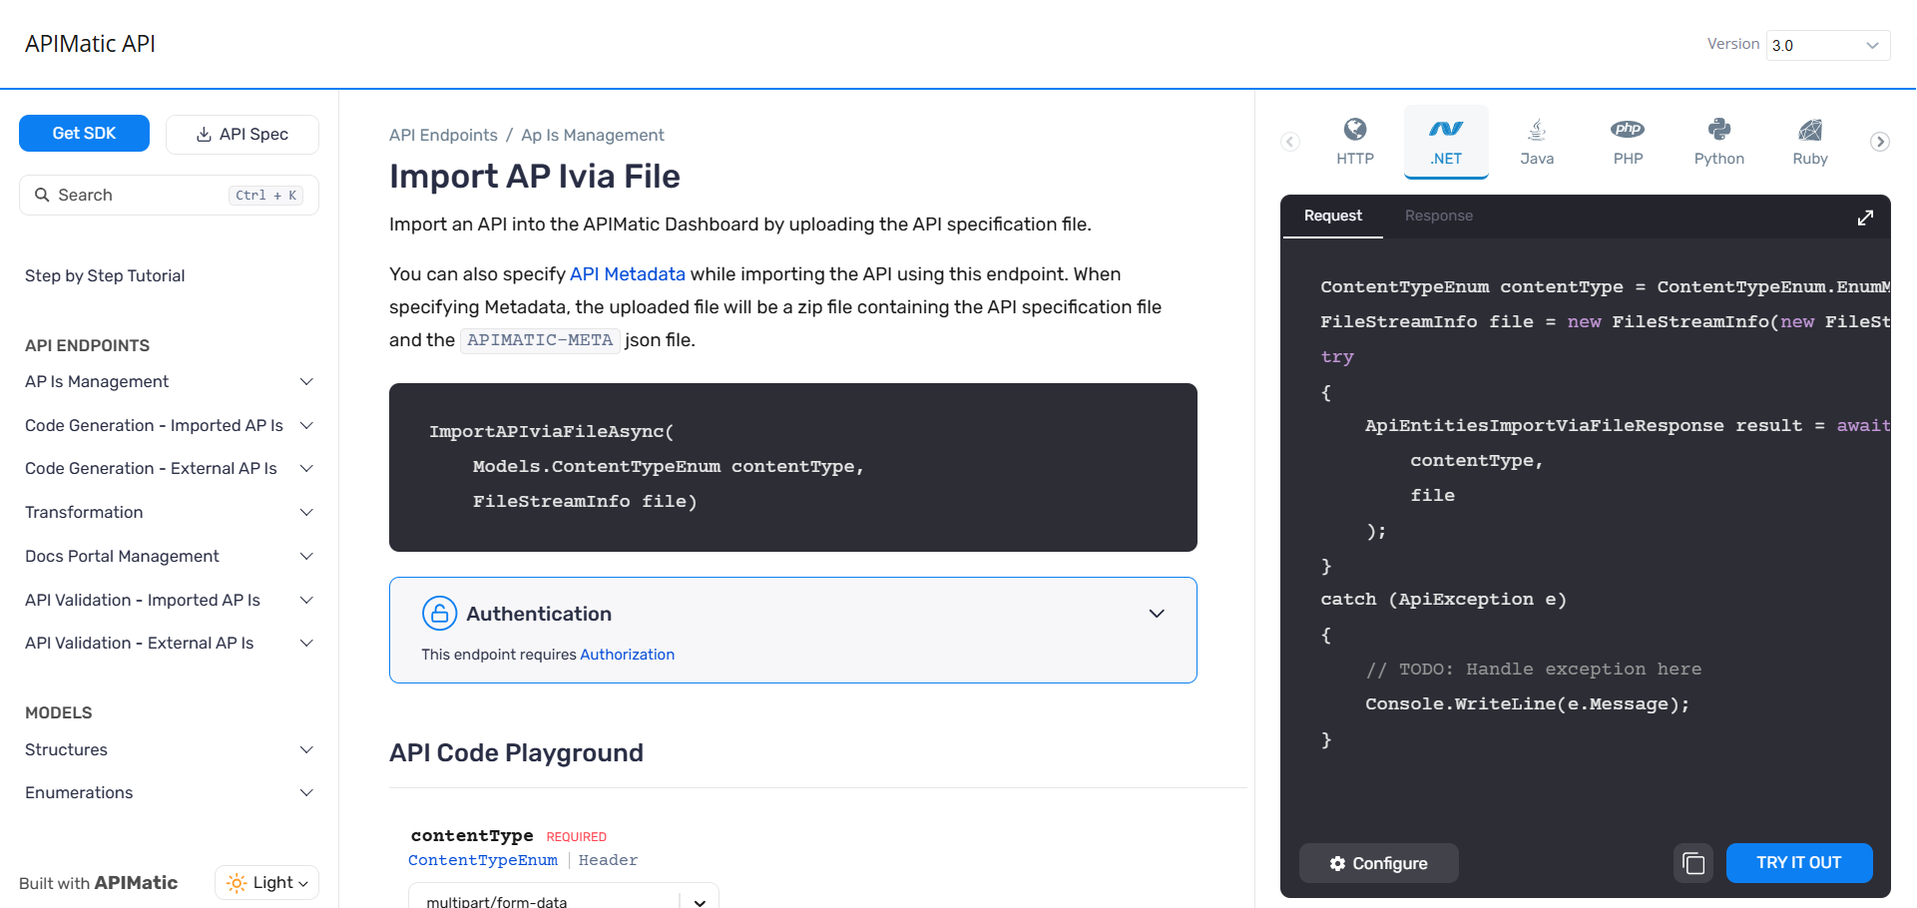
Task: Expand the Authentication section chevron
Action: click(1156, 613)
